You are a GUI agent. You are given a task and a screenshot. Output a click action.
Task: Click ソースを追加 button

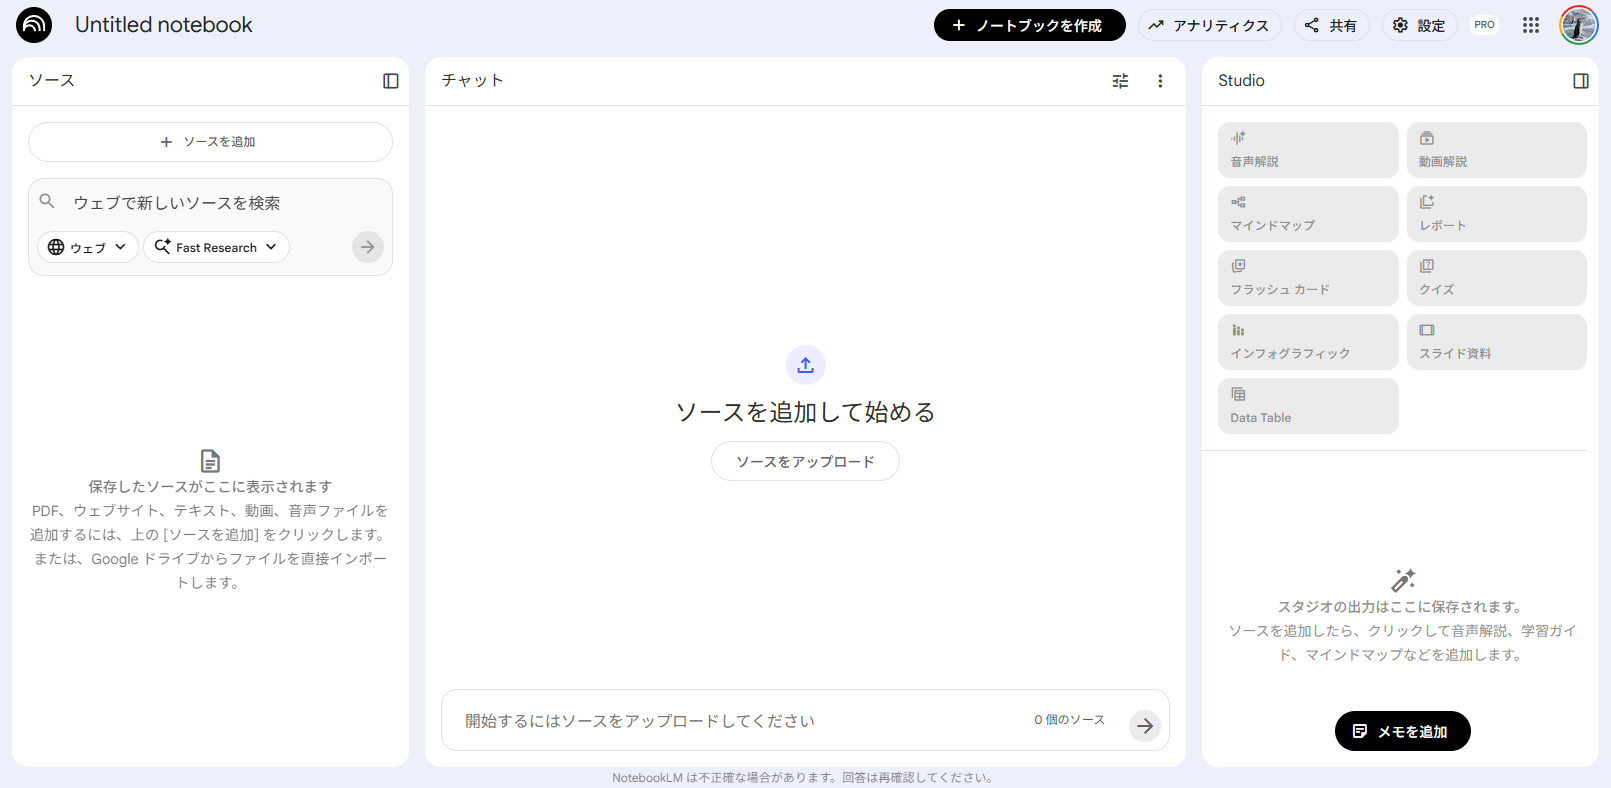[210, 142]
